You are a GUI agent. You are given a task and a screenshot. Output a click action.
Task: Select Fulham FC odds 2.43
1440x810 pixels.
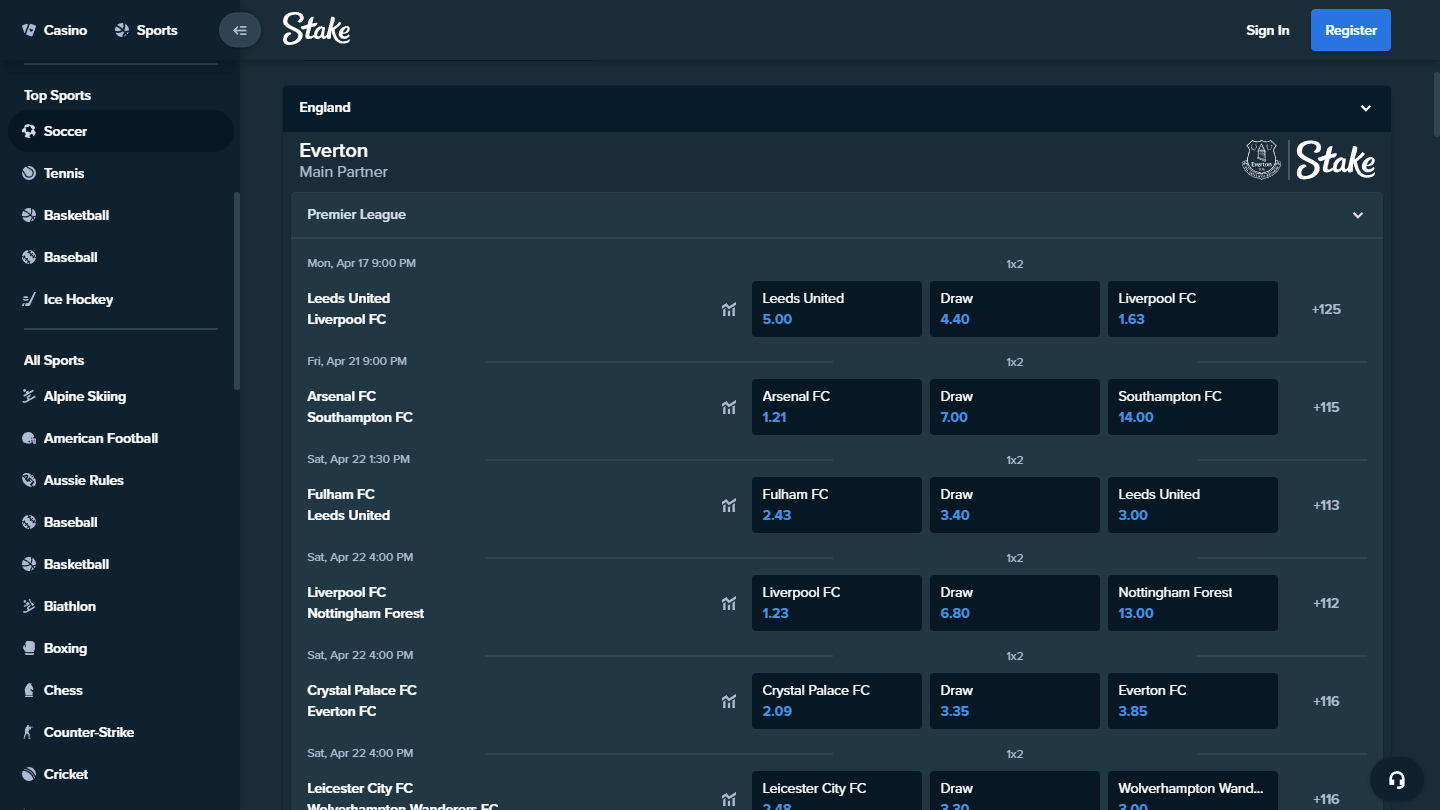[836, 505]
